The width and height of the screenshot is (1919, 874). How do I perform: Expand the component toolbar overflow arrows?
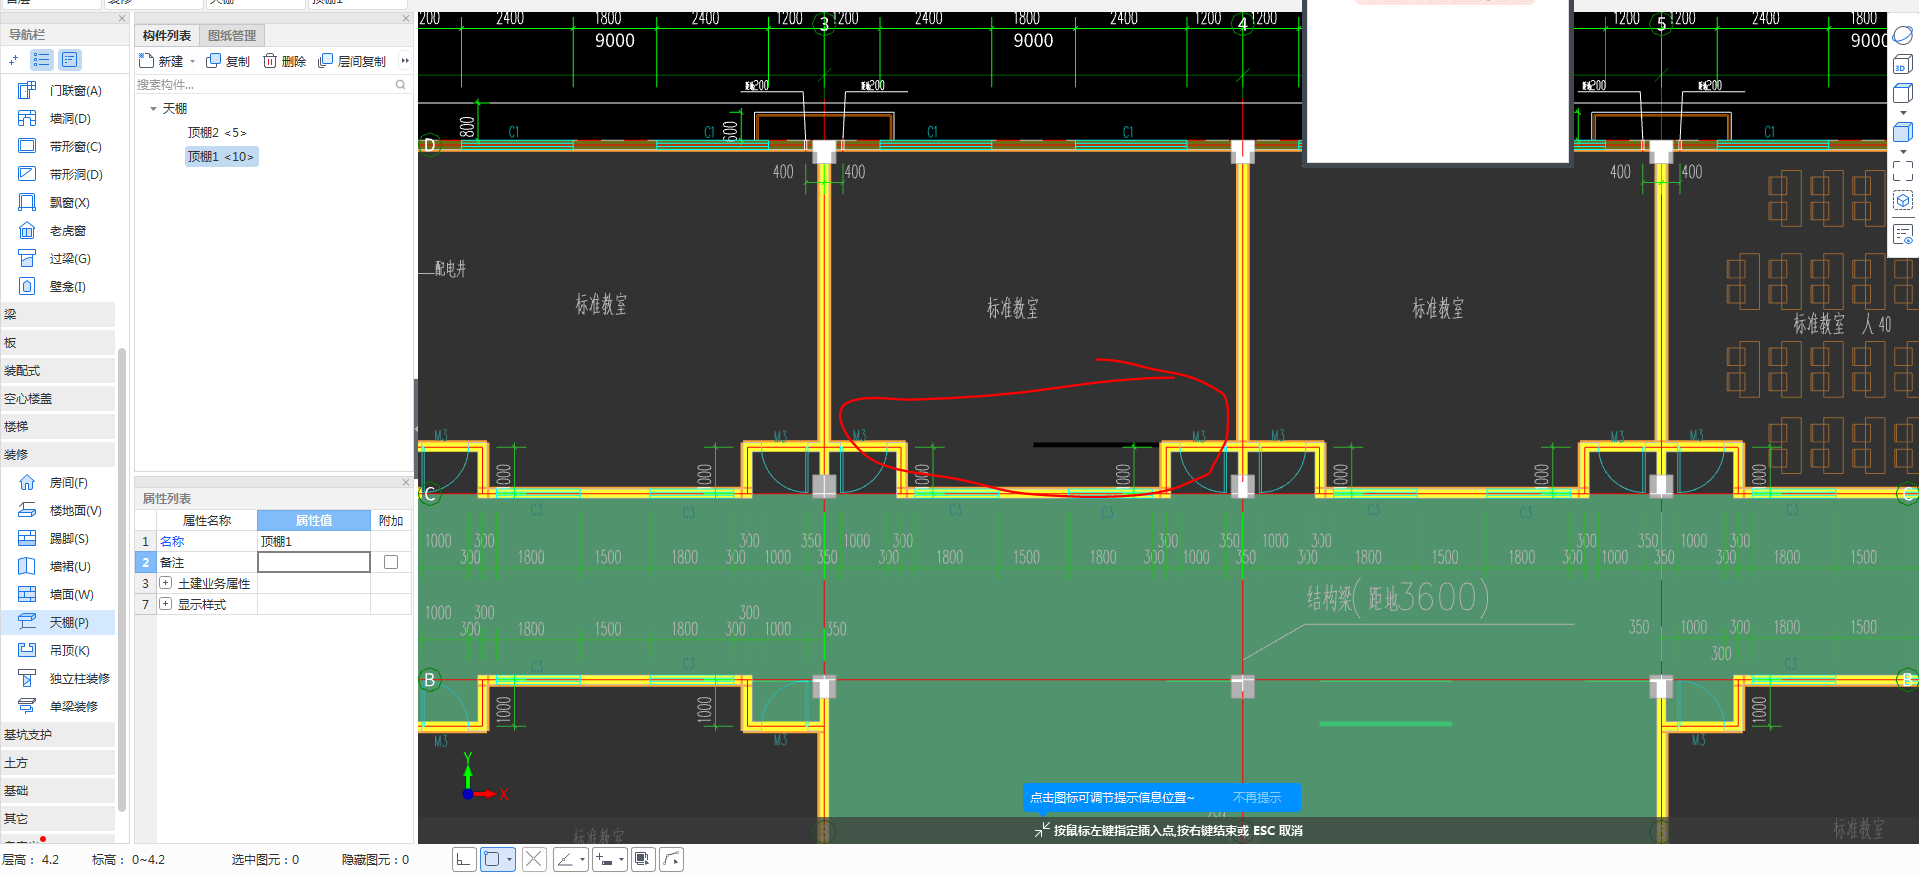click(x=405, y=61)
